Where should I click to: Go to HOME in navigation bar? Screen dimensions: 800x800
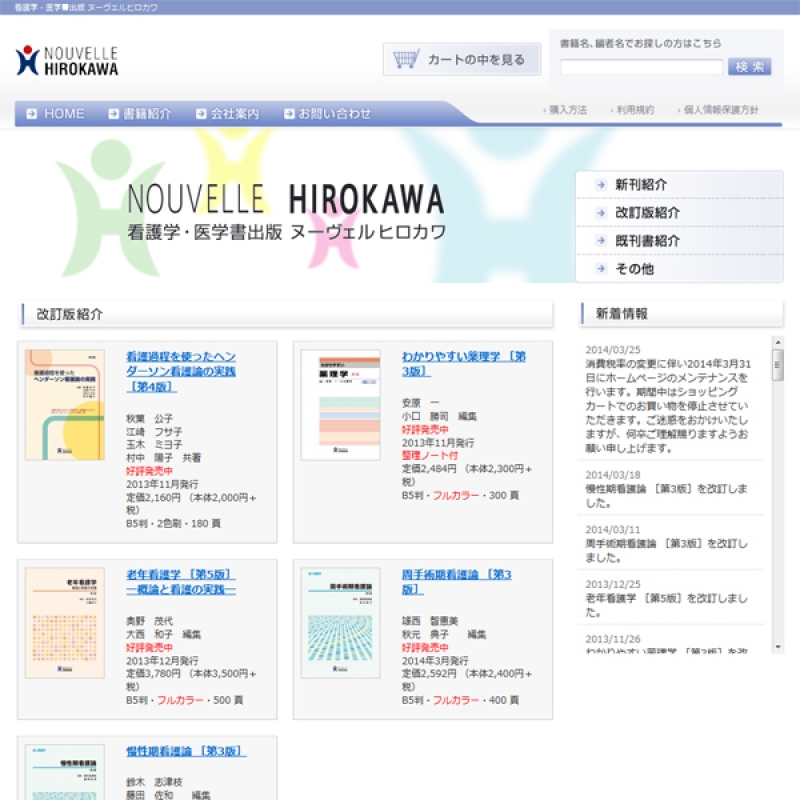point(56,113)
